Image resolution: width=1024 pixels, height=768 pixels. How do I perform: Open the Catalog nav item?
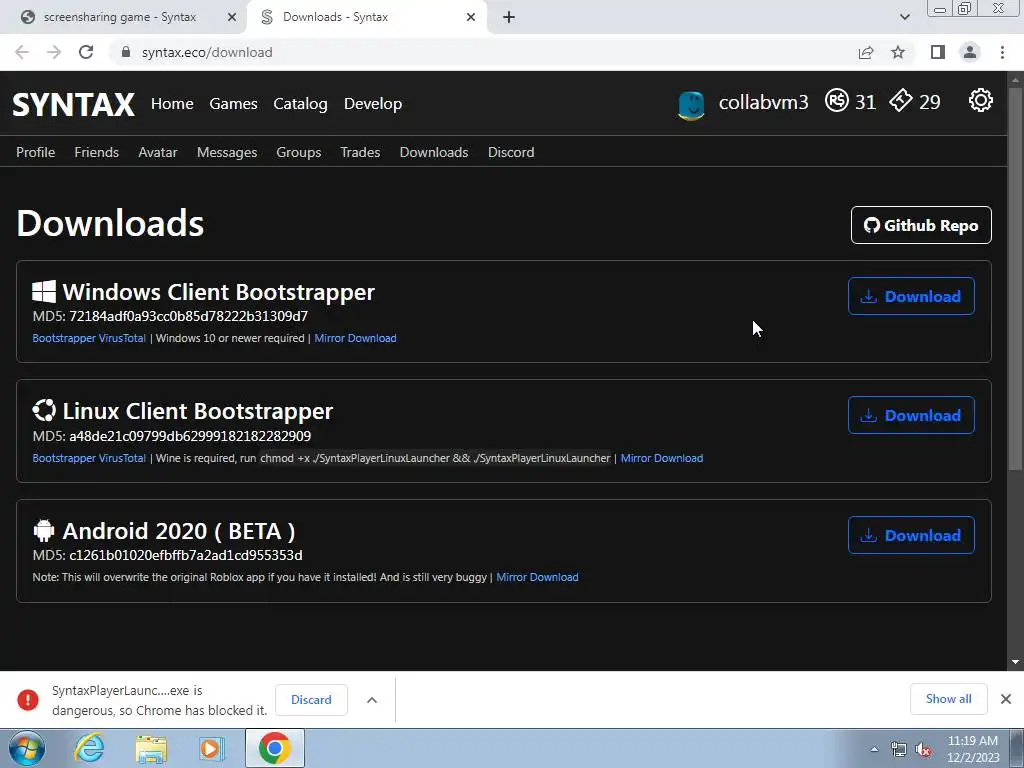(x=300, y=104)
